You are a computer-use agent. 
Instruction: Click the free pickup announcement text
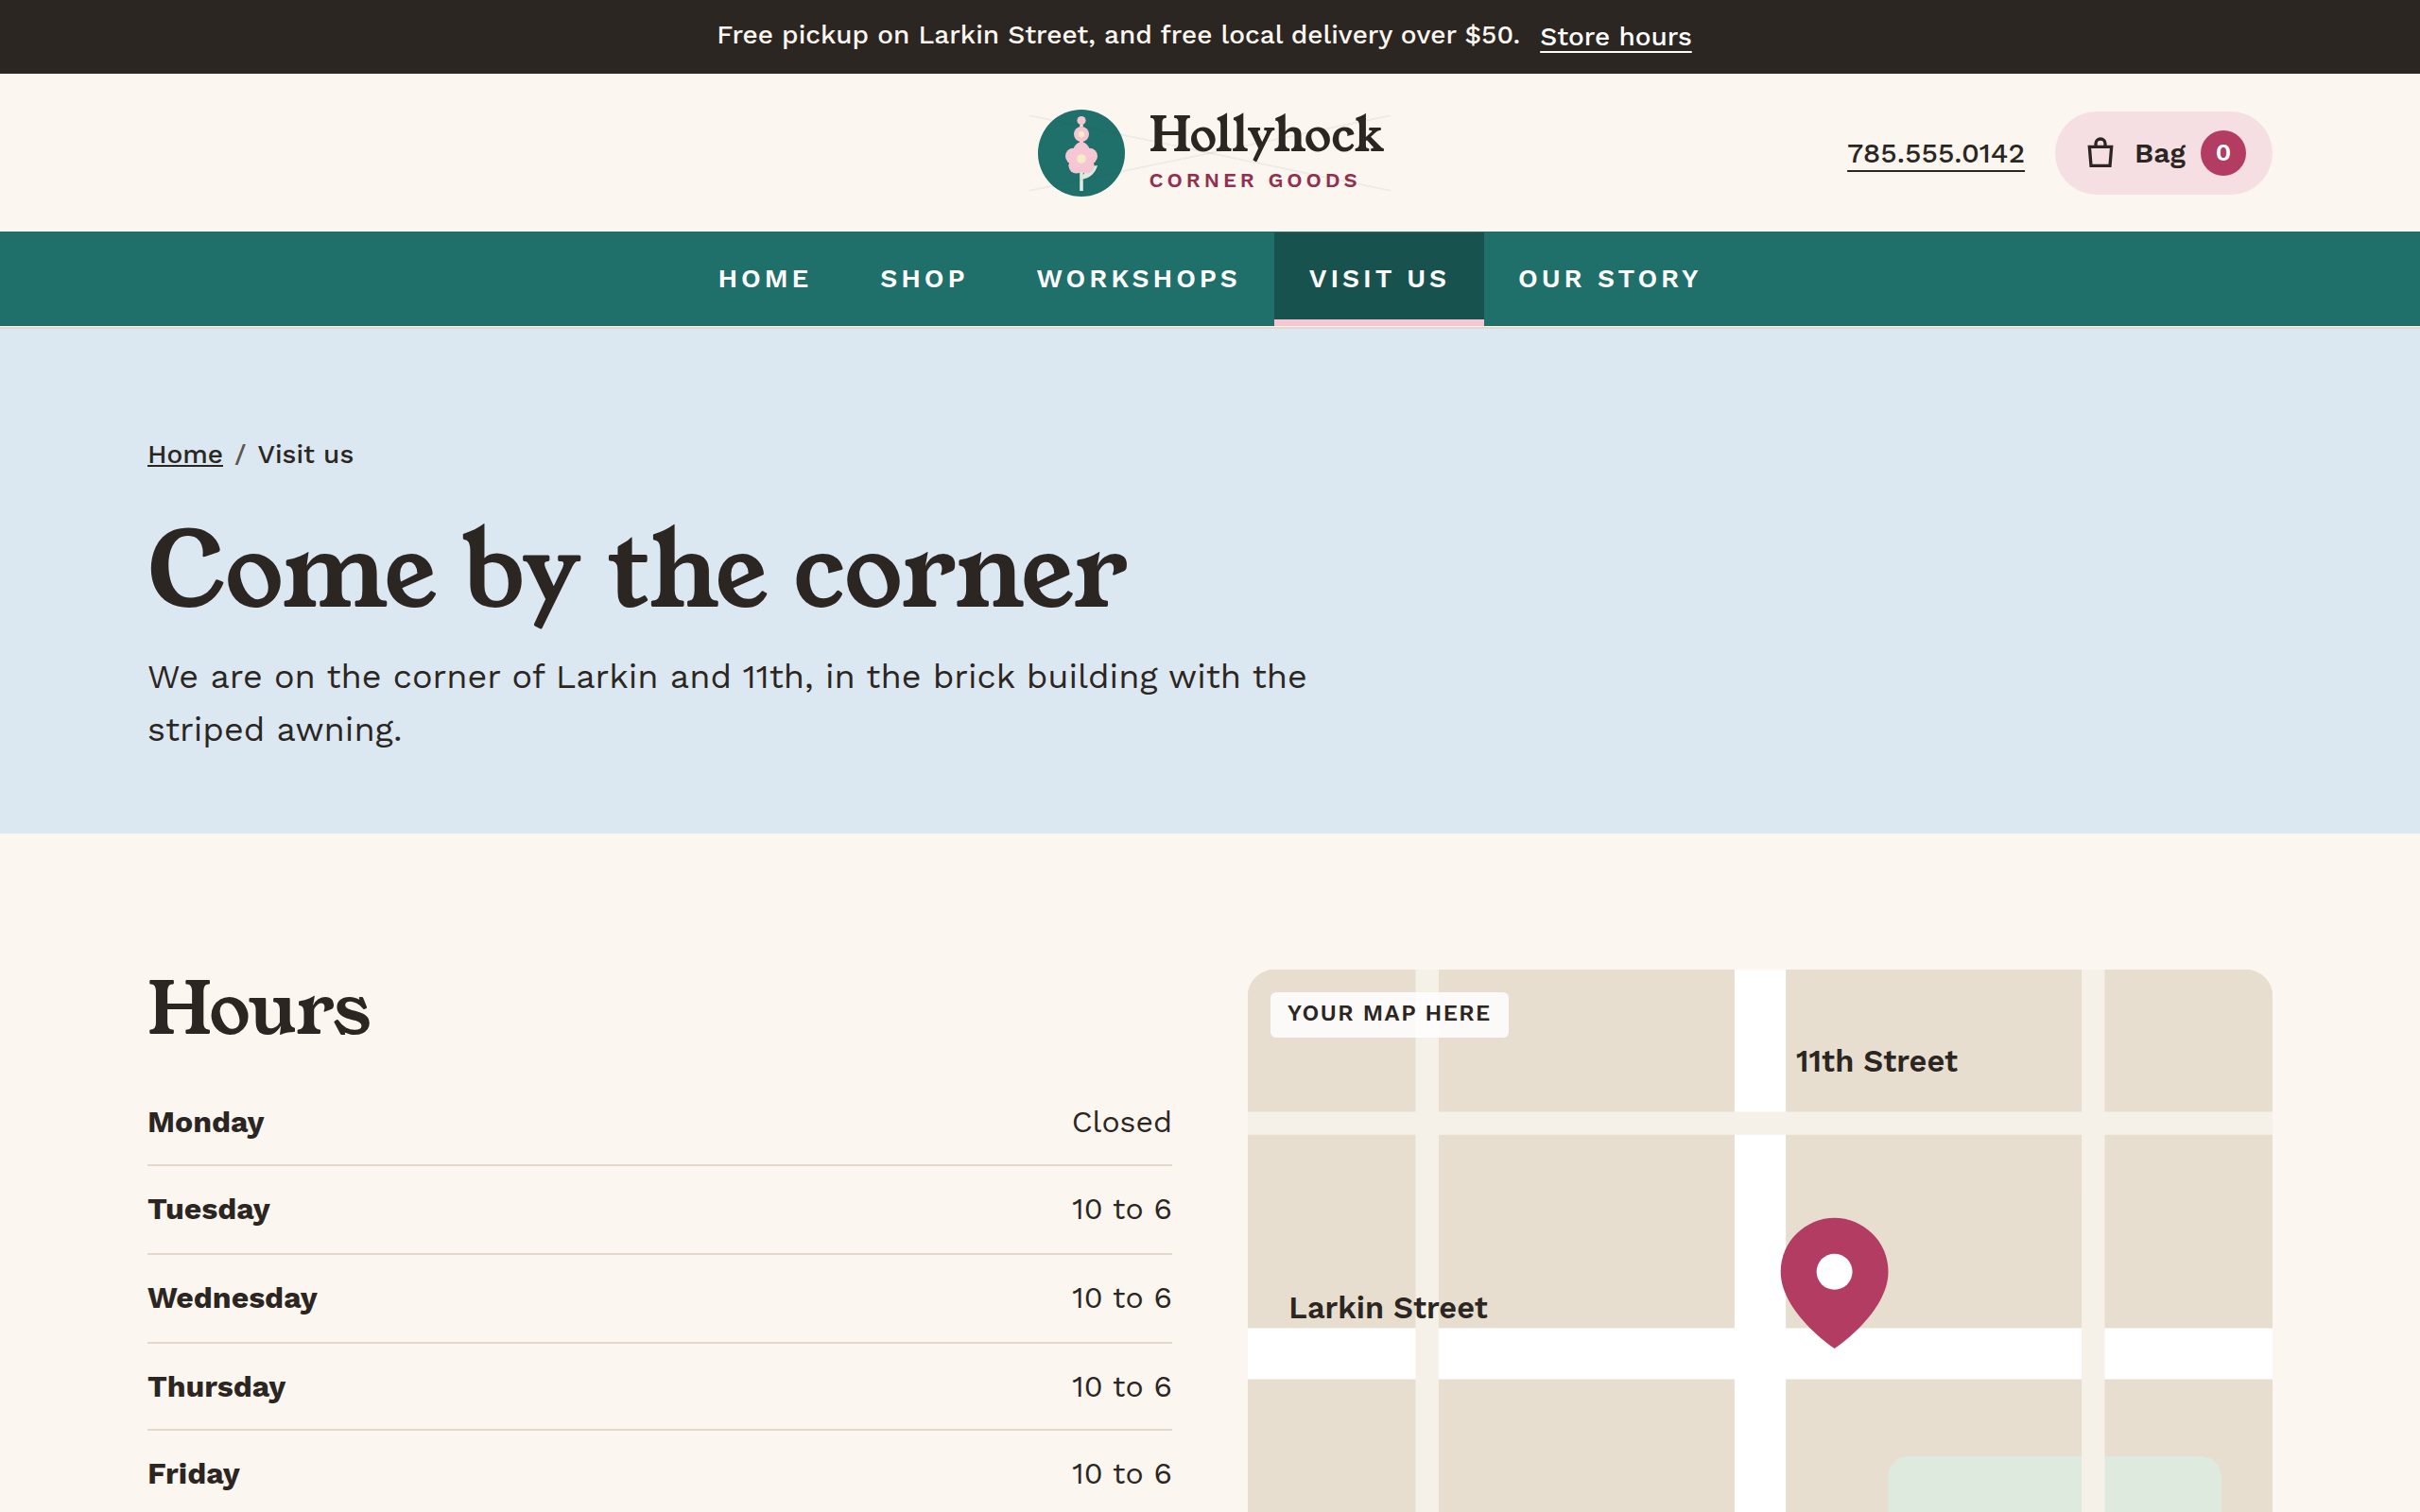click(1118, 36)
